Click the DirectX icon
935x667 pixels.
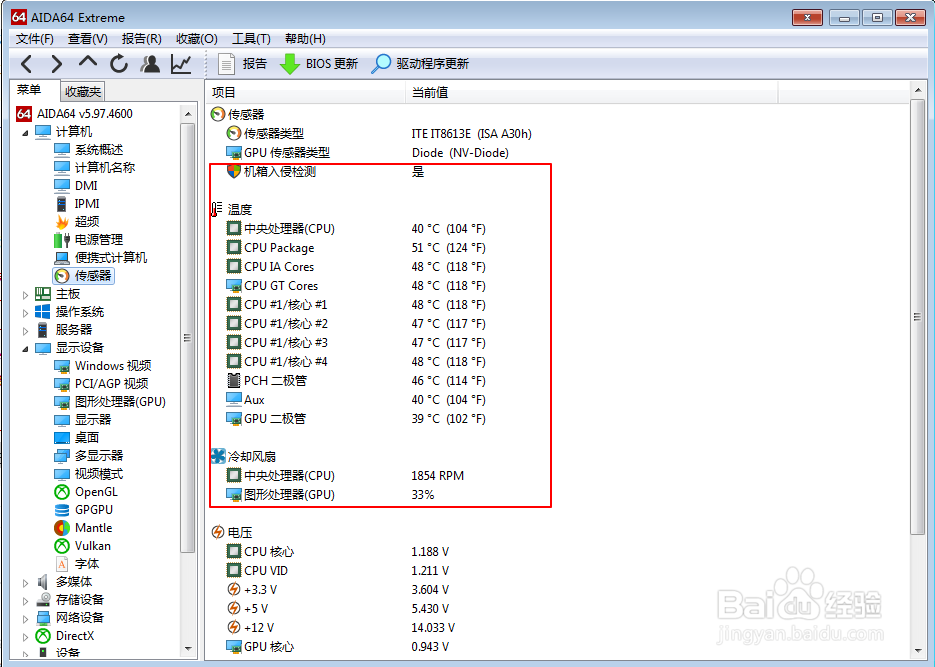pyautogui.click(x=43, y=635)
